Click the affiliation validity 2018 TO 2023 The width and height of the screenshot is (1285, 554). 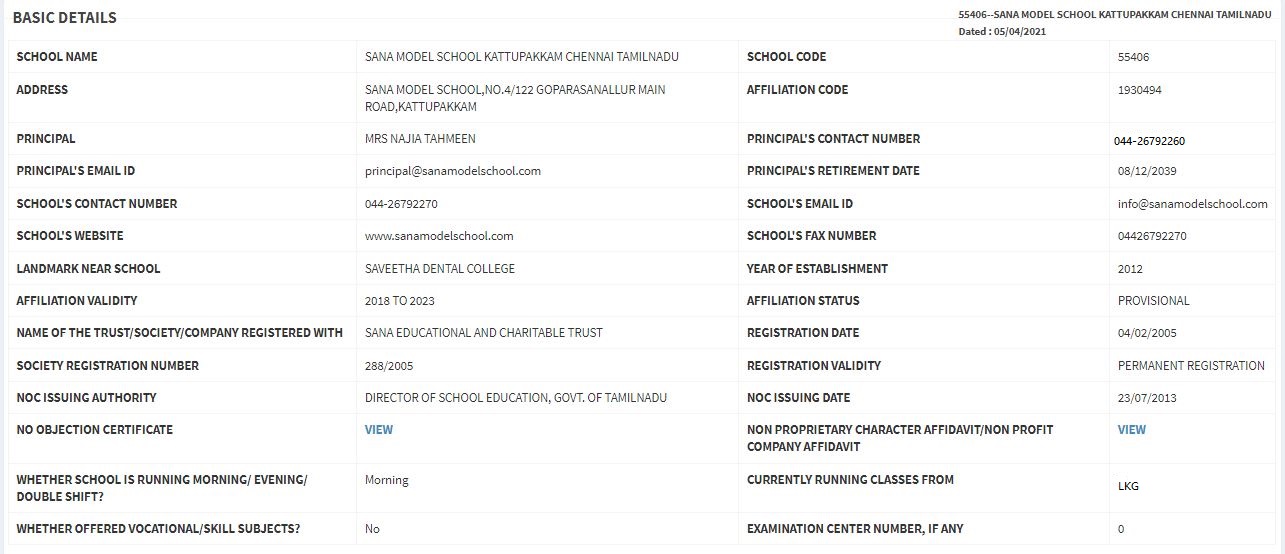click(x=400, y=301)
